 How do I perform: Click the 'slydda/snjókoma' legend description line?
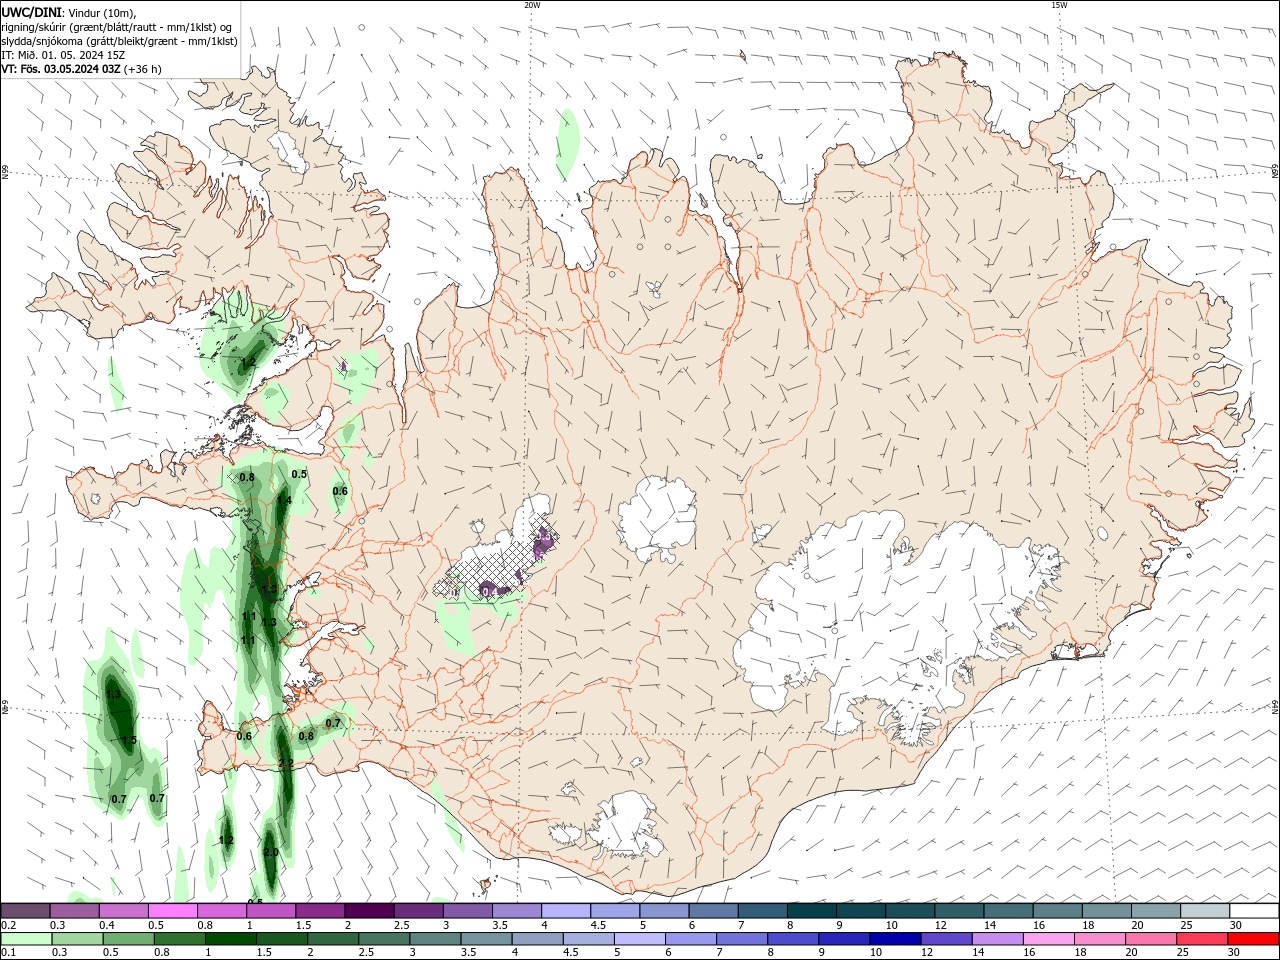coord(119,41)
